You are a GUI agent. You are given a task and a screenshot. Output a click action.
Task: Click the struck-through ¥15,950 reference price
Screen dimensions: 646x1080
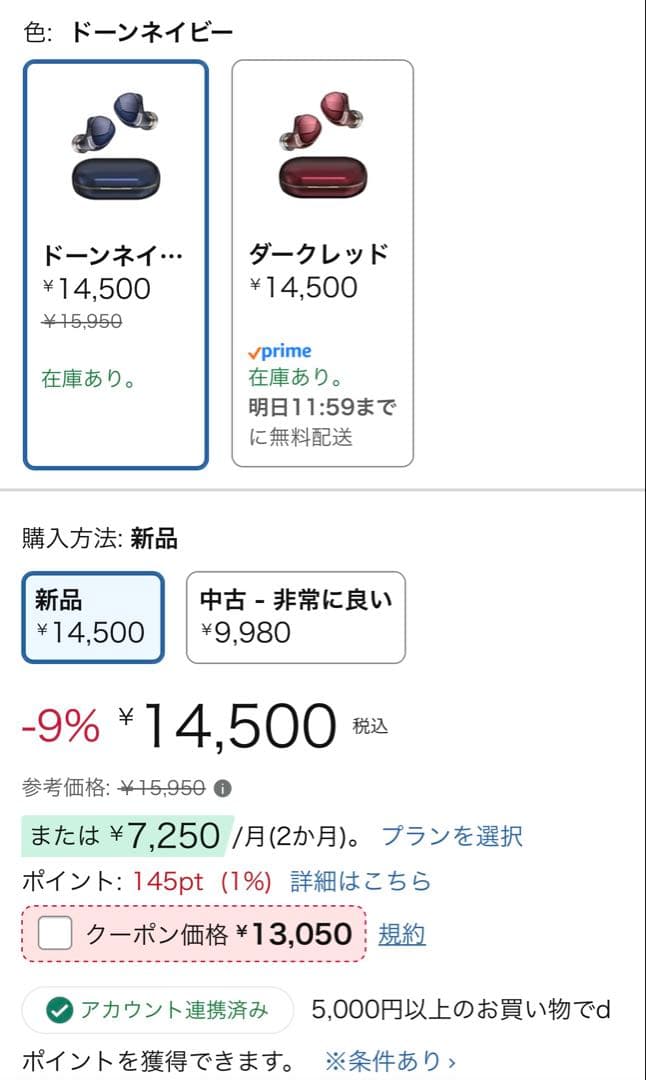161,788
